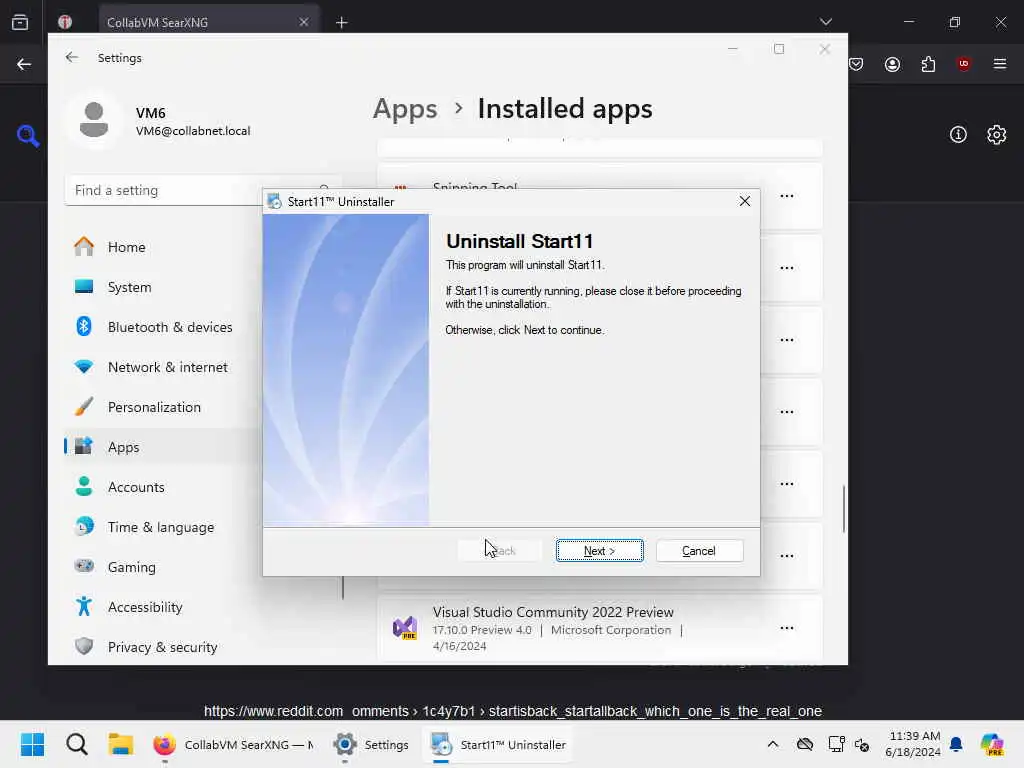
Task: Open Firefox list all tabs dropdown
Action: (x=825, y=22)
